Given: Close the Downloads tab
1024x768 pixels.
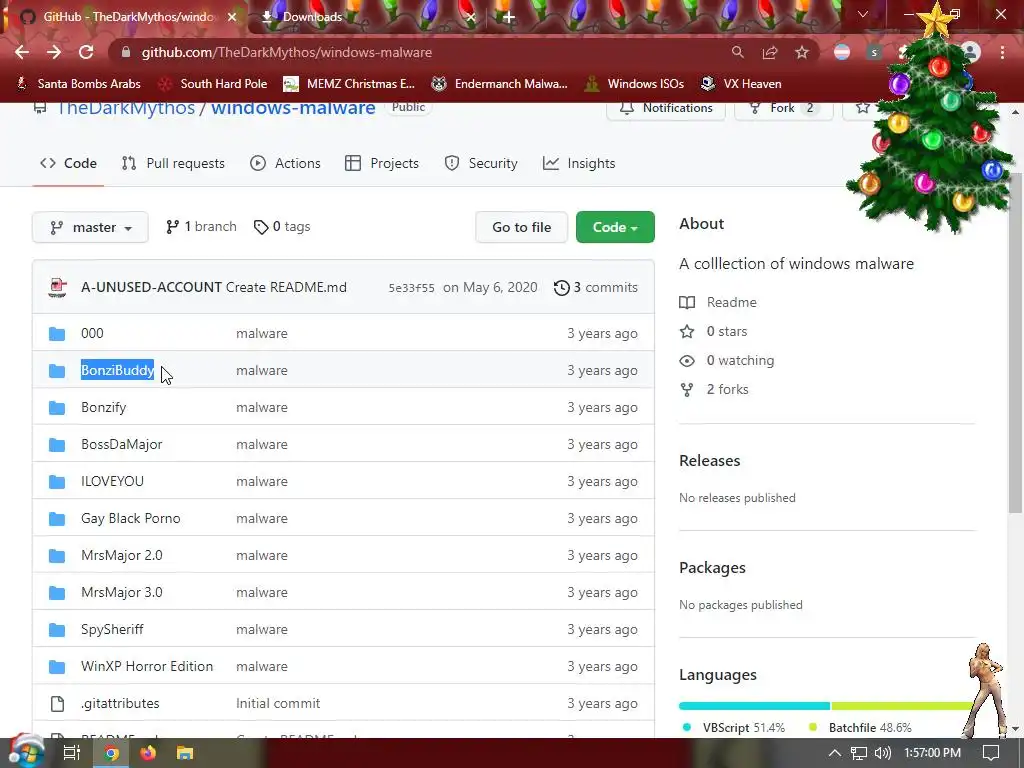Looking at the screenshot, I should (x=470, y=17).
